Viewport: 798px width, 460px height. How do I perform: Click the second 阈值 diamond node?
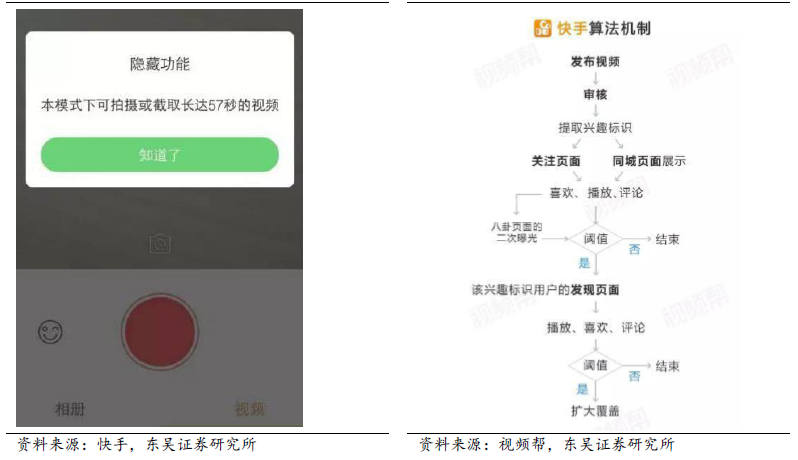point(595,365)
